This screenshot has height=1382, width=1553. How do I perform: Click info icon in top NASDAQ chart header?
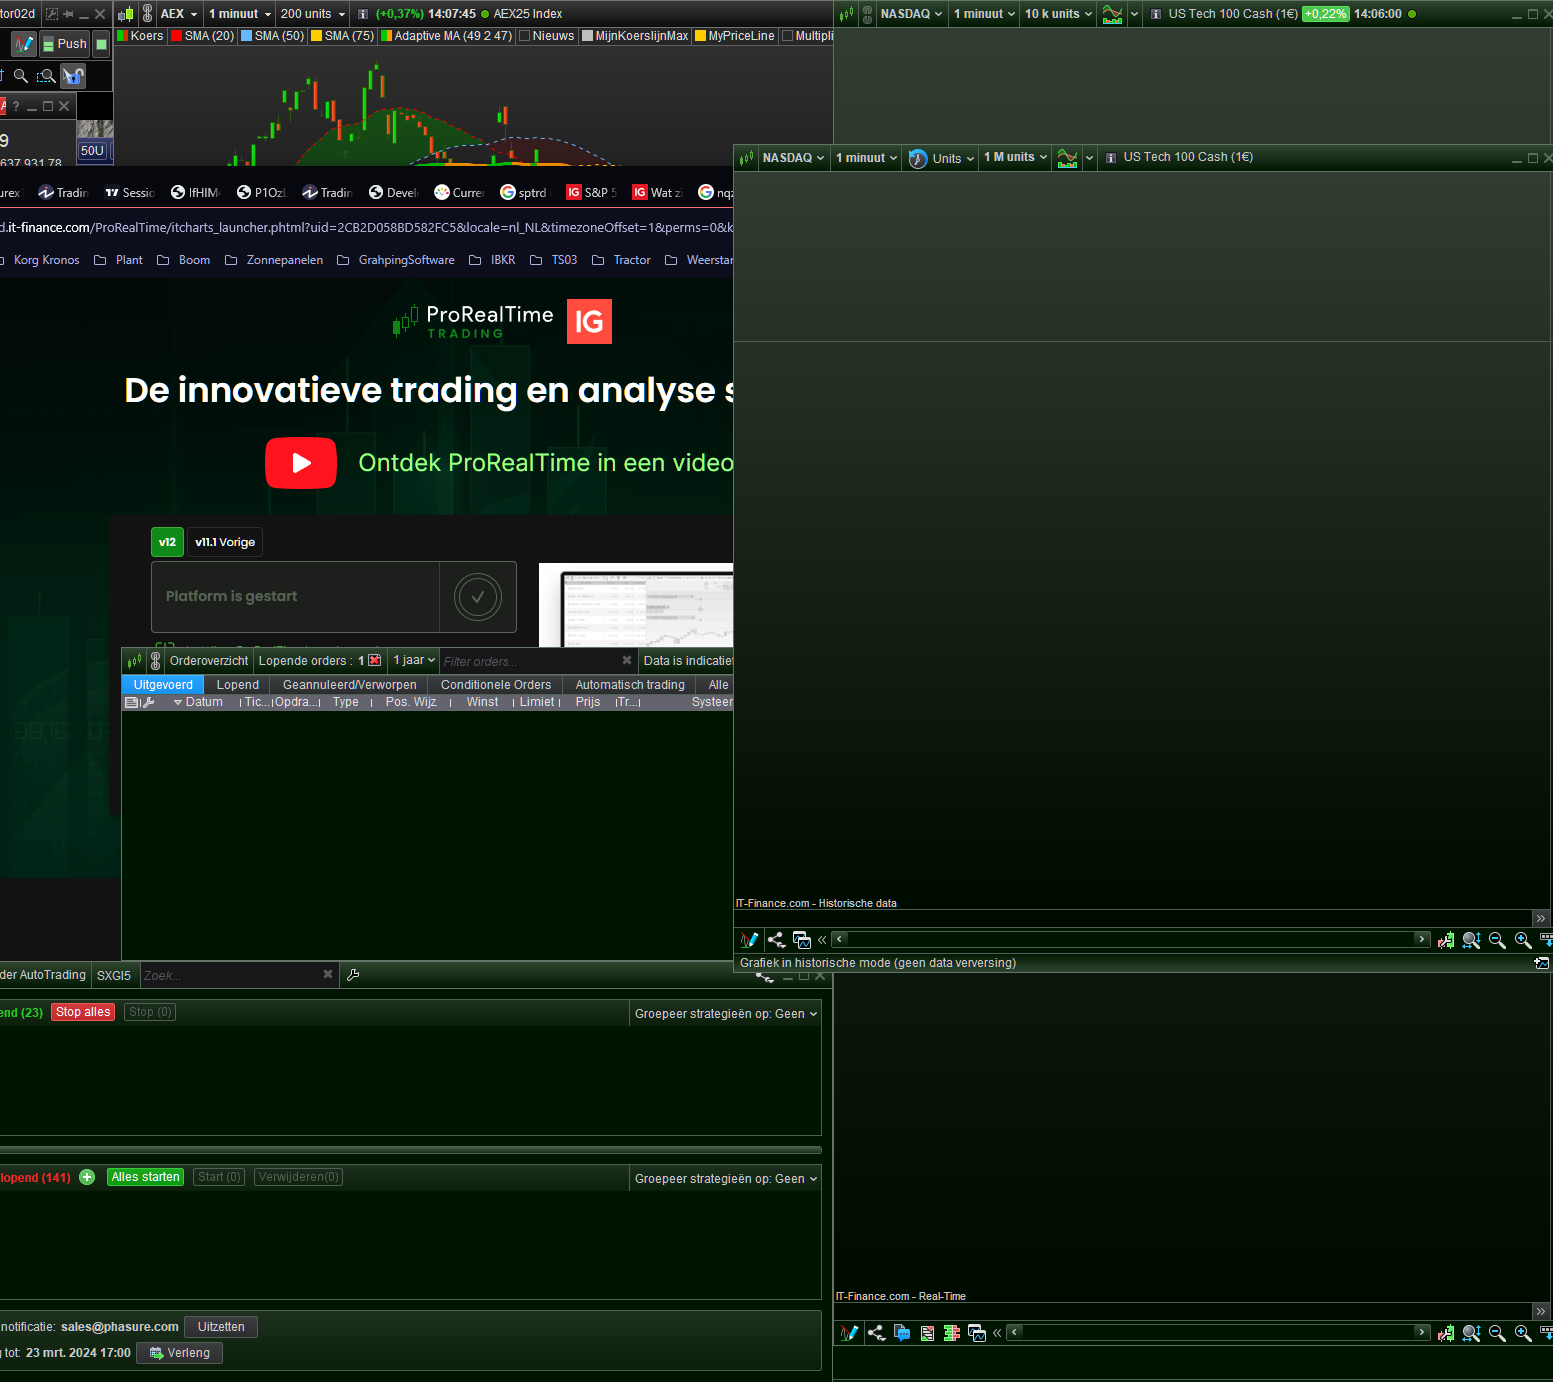tap(1156, 14)
